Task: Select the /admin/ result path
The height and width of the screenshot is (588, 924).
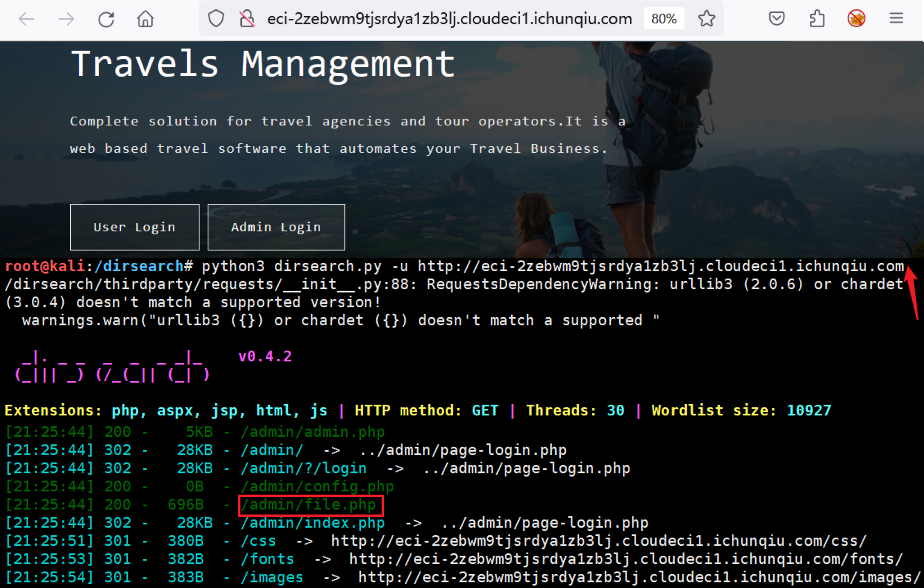Action: (272, 450)
